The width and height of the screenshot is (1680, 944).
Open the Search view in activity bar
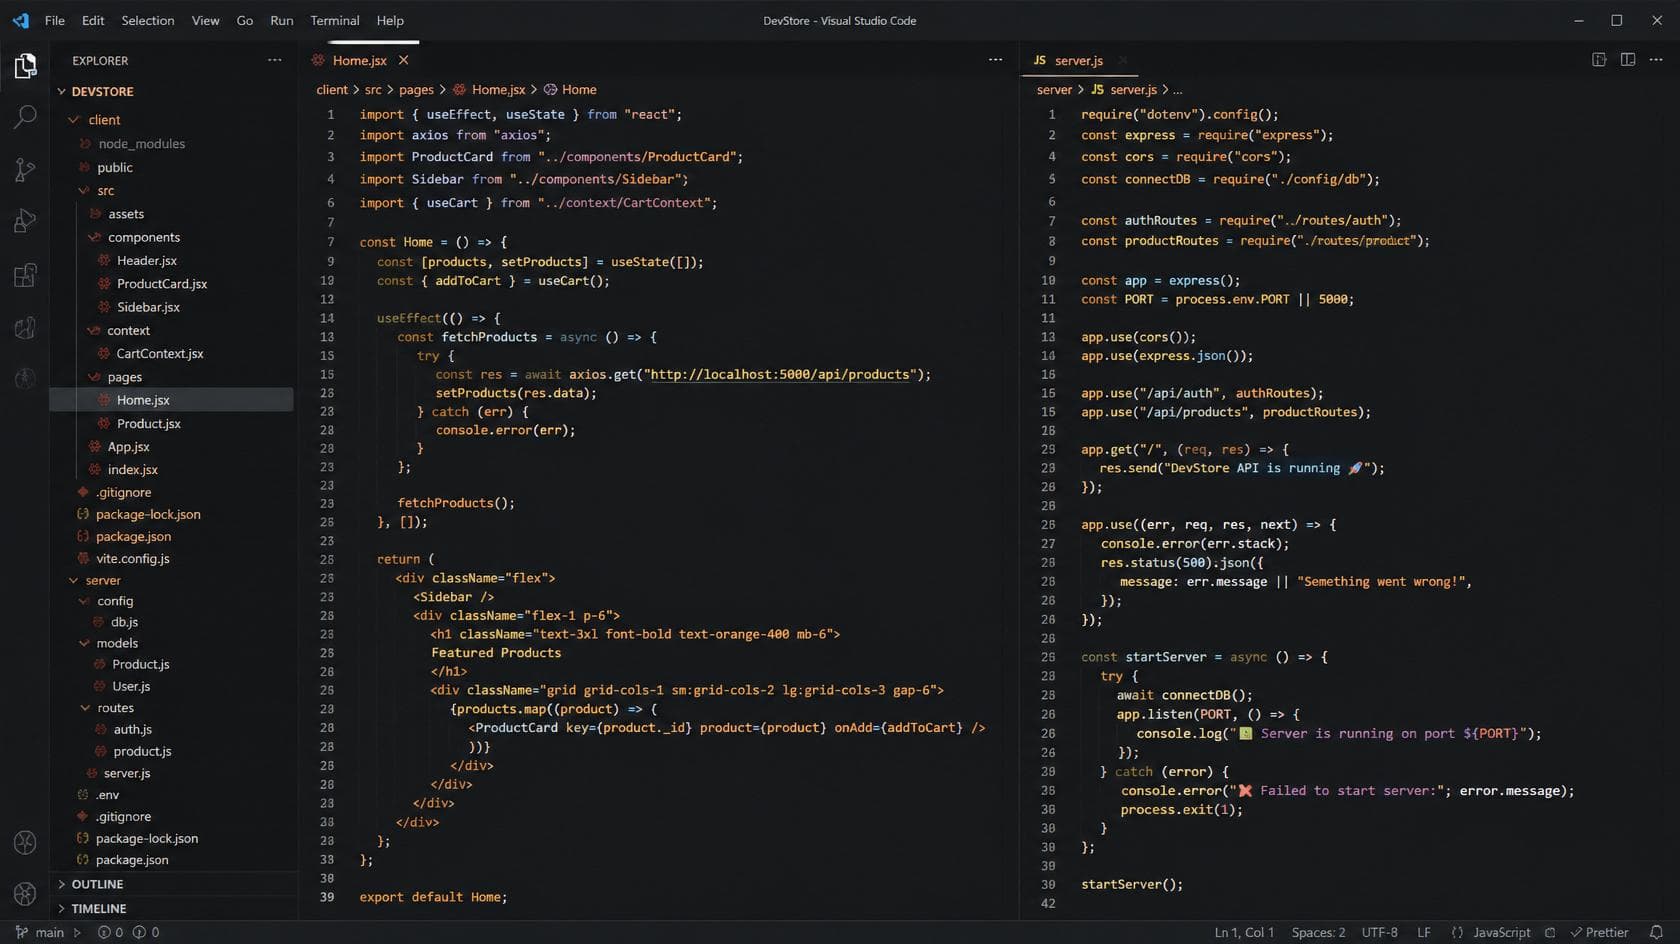(25, 117)
